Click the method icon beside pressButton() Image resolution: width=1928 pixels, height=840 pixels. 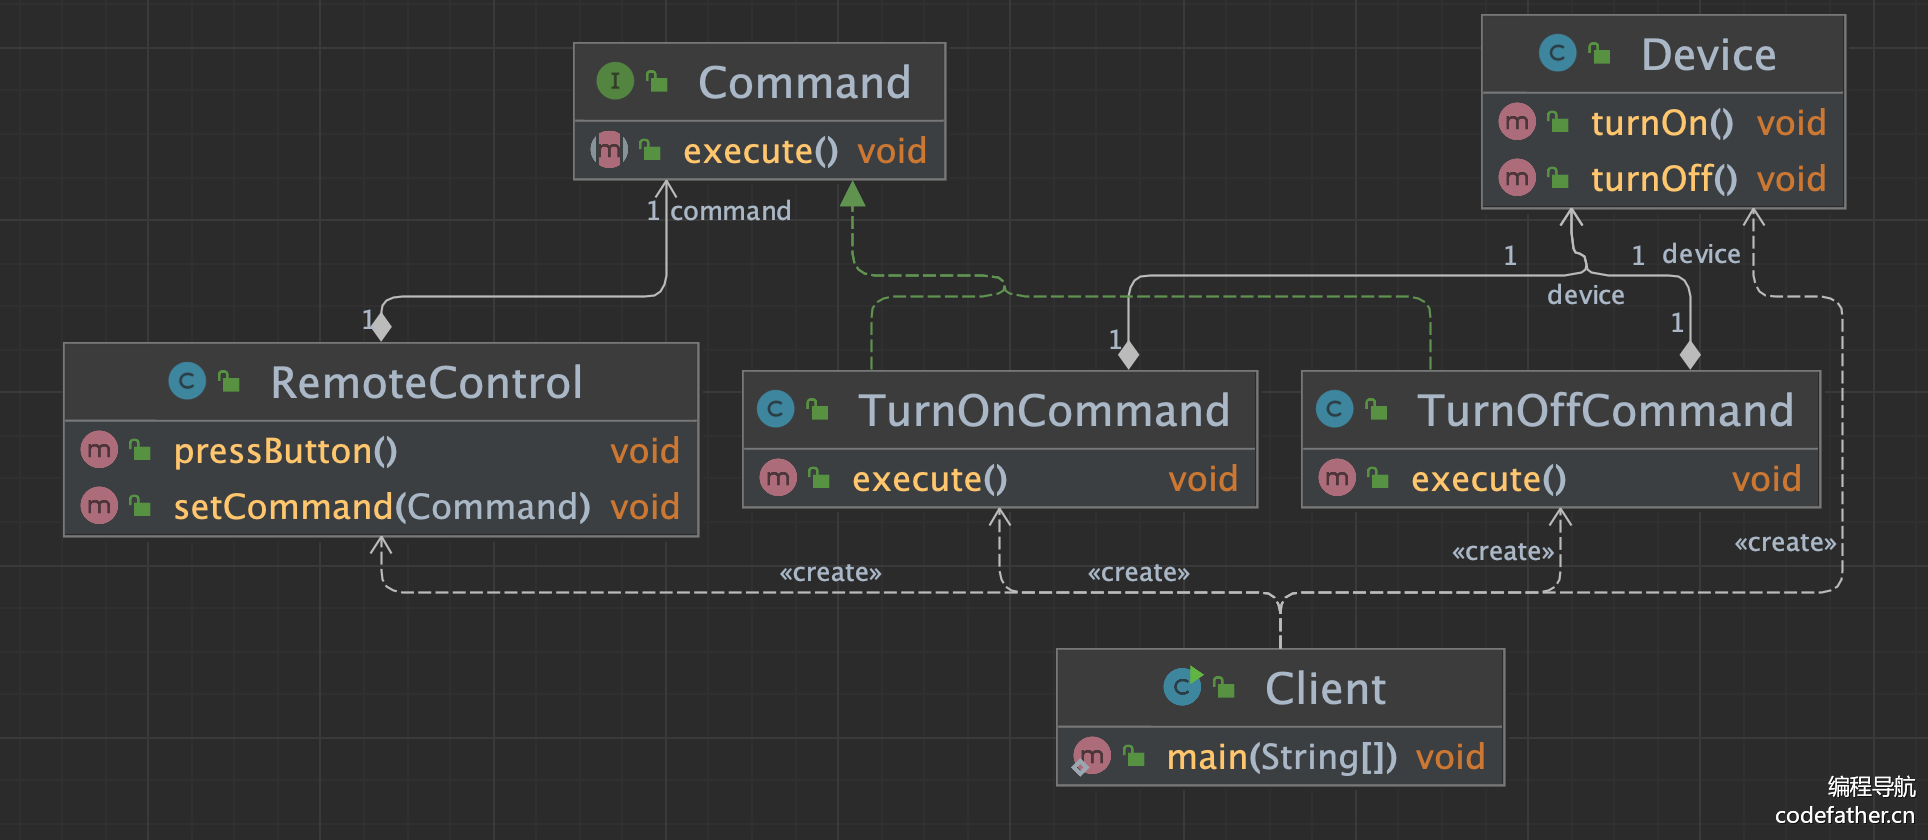[x=99, y=450]
